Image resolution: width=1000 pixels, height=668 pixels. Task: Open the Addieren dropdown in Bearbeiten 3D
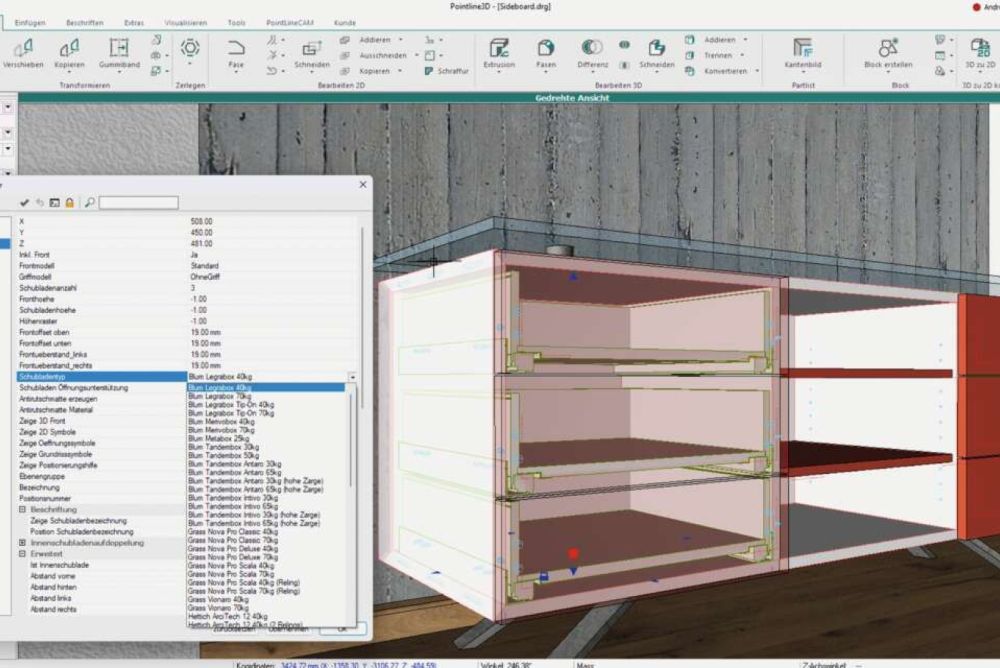pyautogui.click(x=743, y=40)
